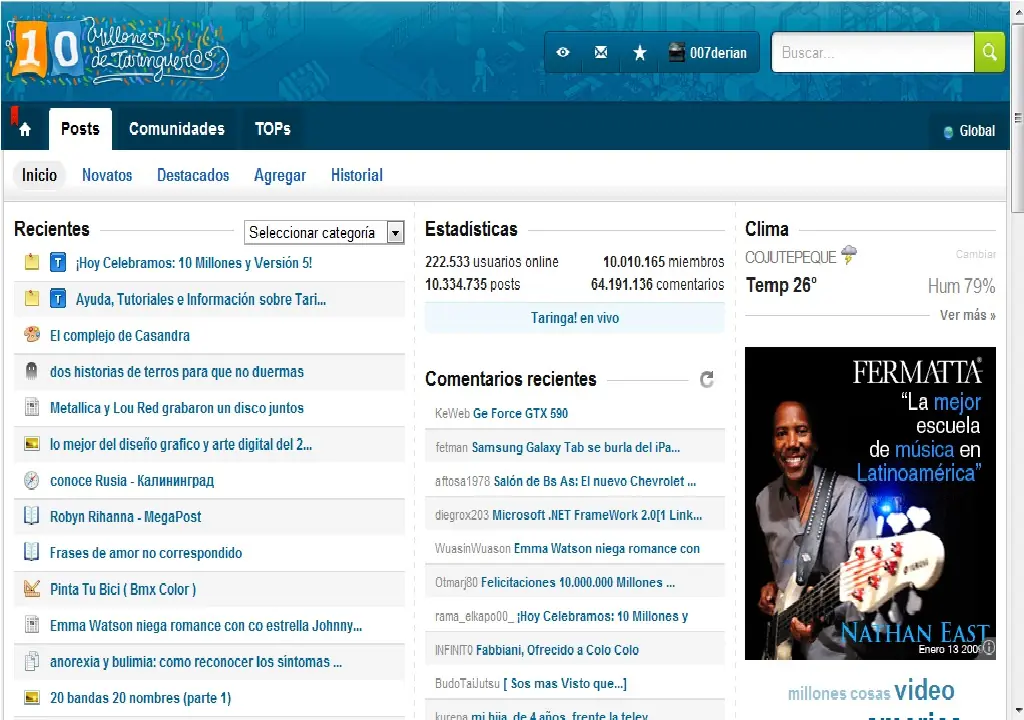Viewport: 1024px width, 720px height.
Task: Switch to the Comunidades tab
Action: pos(176,129)
